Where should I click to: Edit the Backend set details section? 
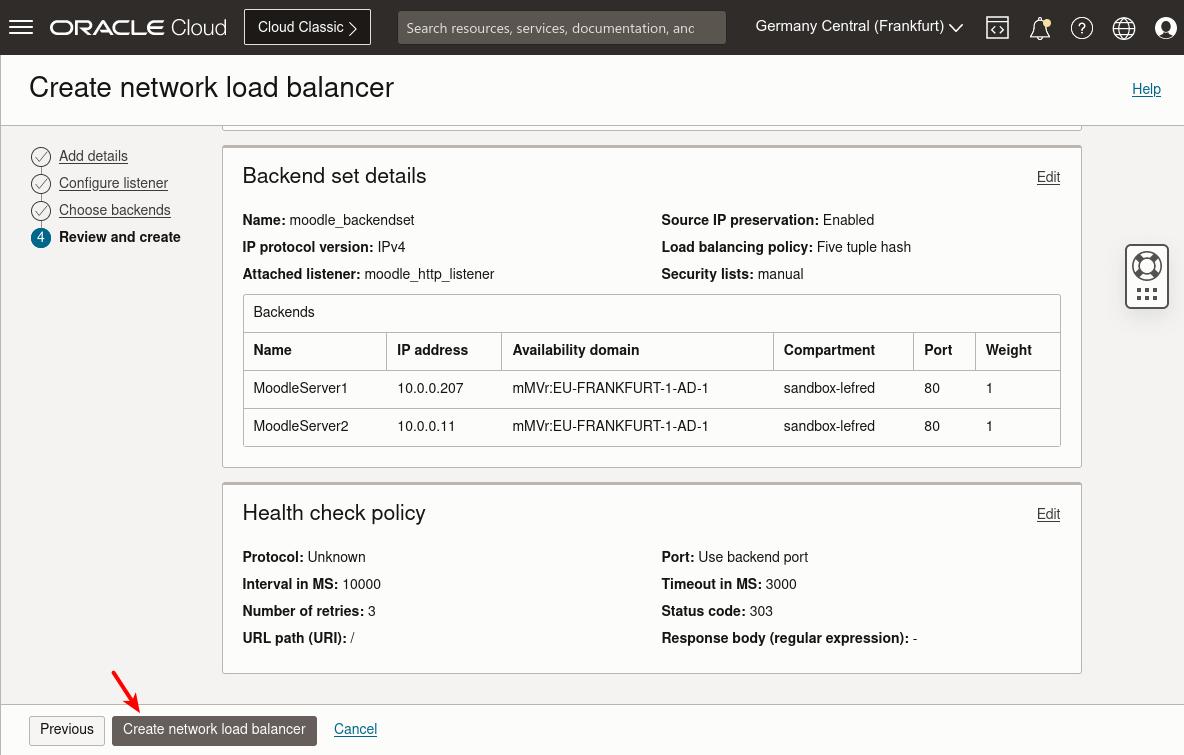tap(1047, 177)
